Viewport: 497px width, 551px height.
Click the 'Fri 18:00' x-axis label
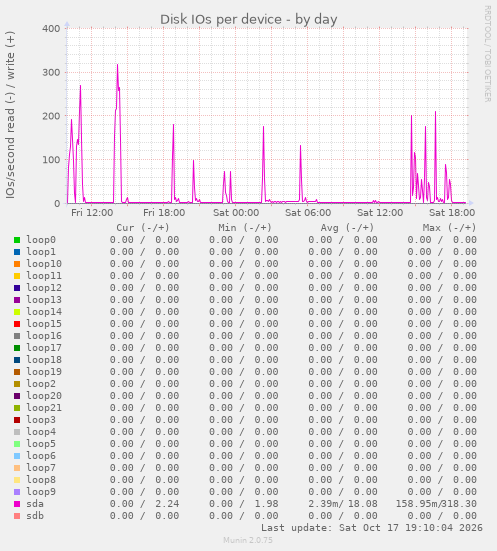coord(164,213)
